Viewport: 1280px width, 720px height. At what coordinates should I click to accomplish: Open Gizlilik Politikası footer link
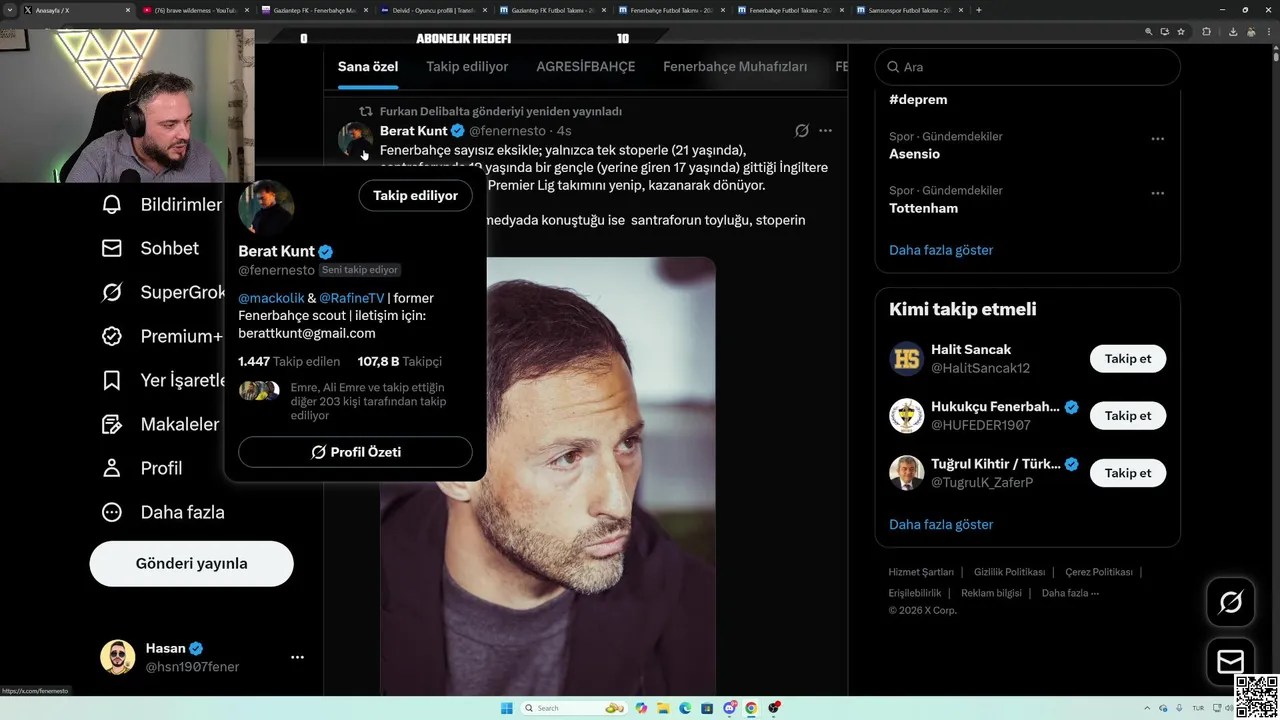pos(1009,572)
